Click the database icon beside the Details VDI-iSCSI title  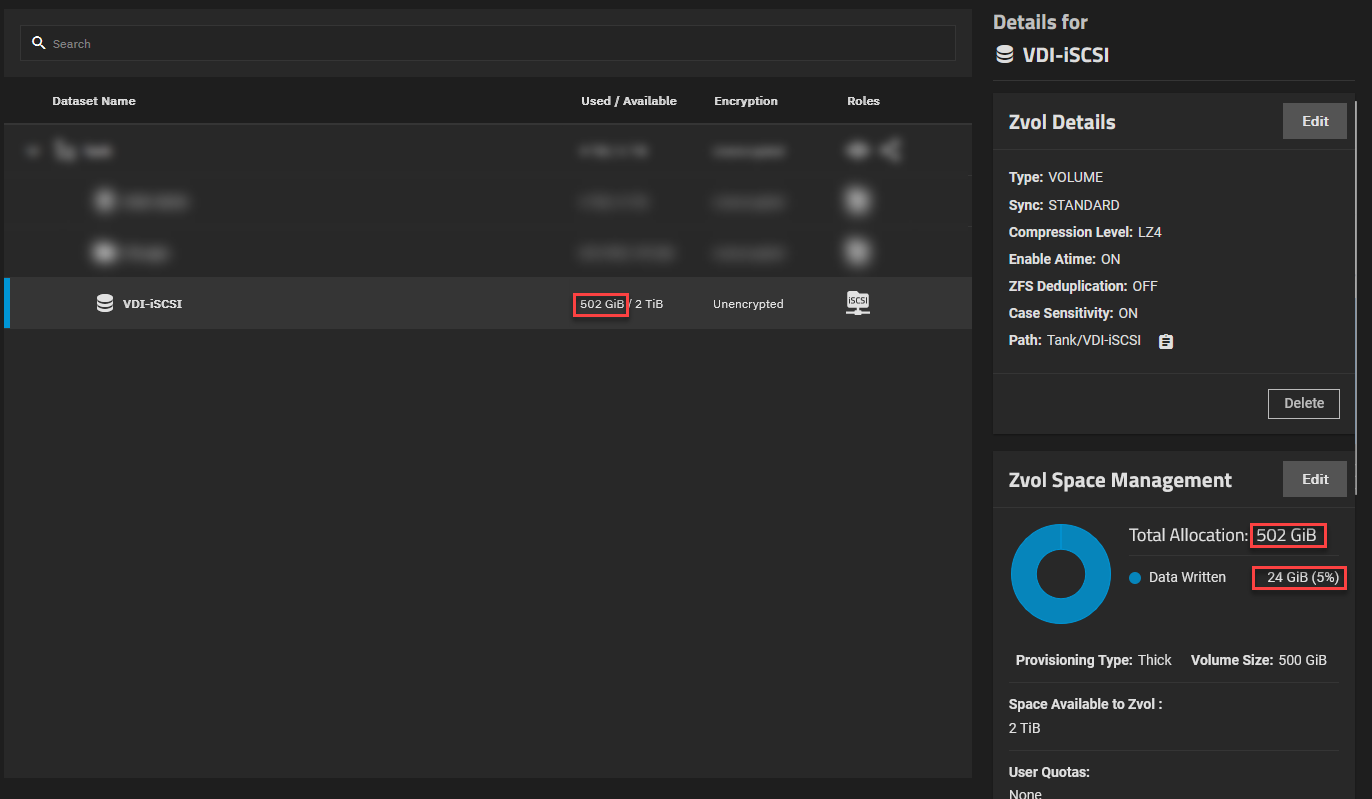click(1003, 55)
